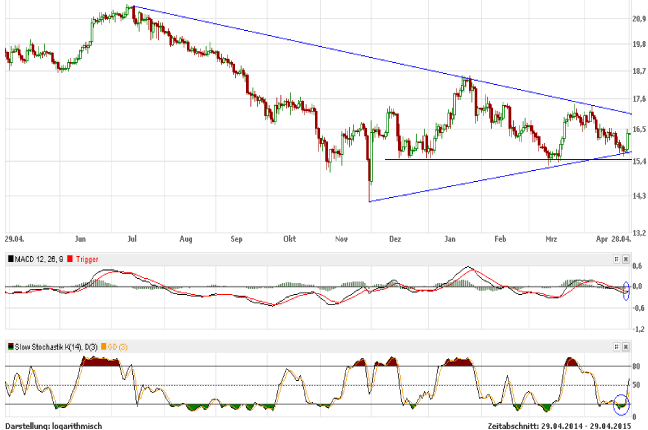This screenshot has width=648, height=430.
Task: Click the blue circle marker in Stochastik panel
Action: [x=622, y=405]
